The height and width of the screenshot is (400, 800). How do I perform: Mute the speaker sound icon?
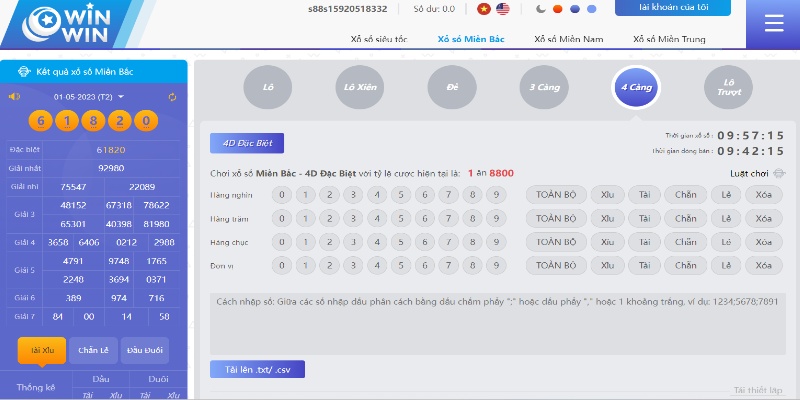coord(14,97)
